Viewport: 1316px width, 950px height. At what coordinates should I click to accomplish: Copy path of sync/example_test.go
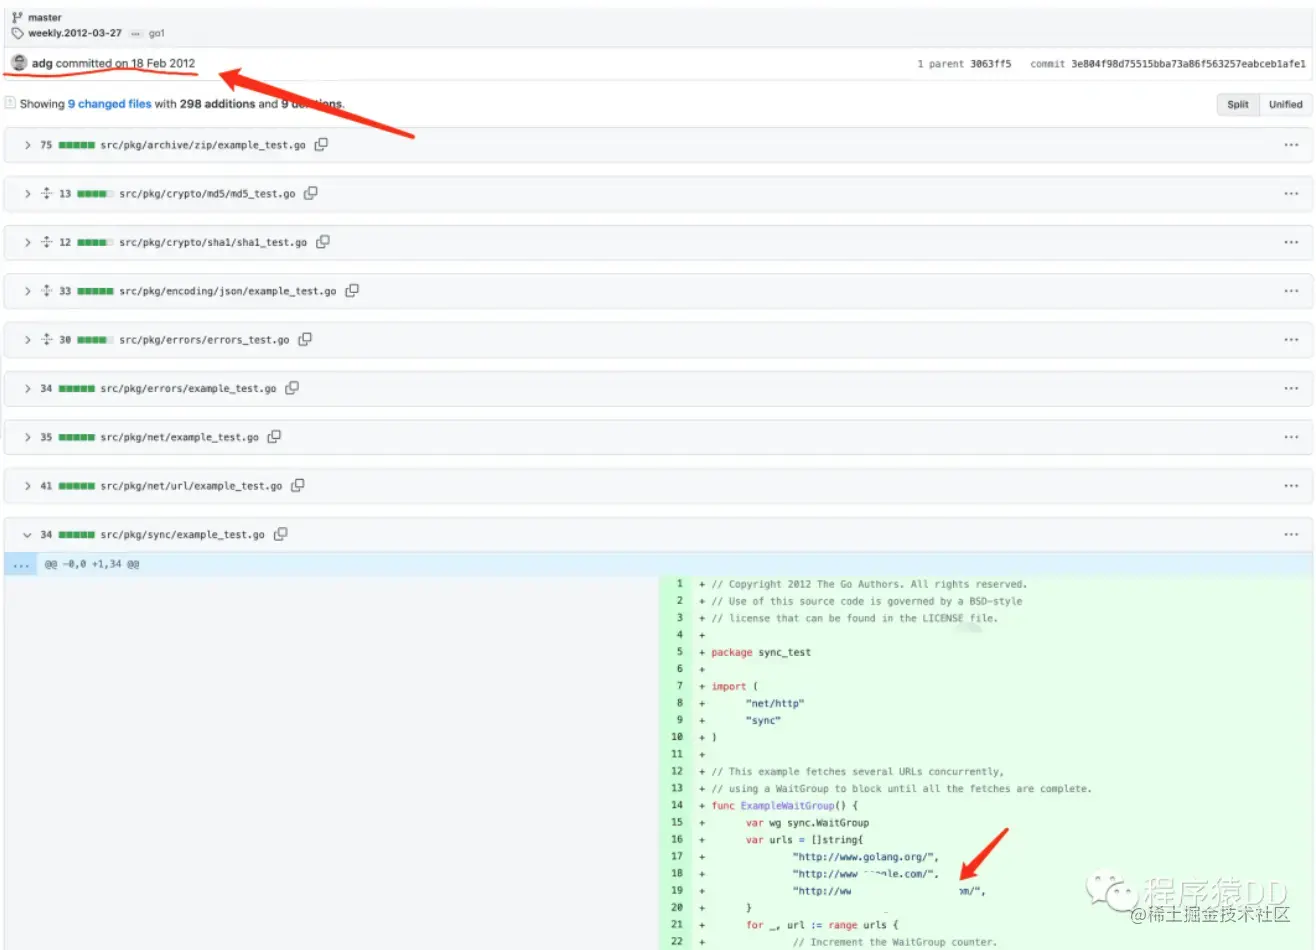pyautogui.click(x=281, y=534)
